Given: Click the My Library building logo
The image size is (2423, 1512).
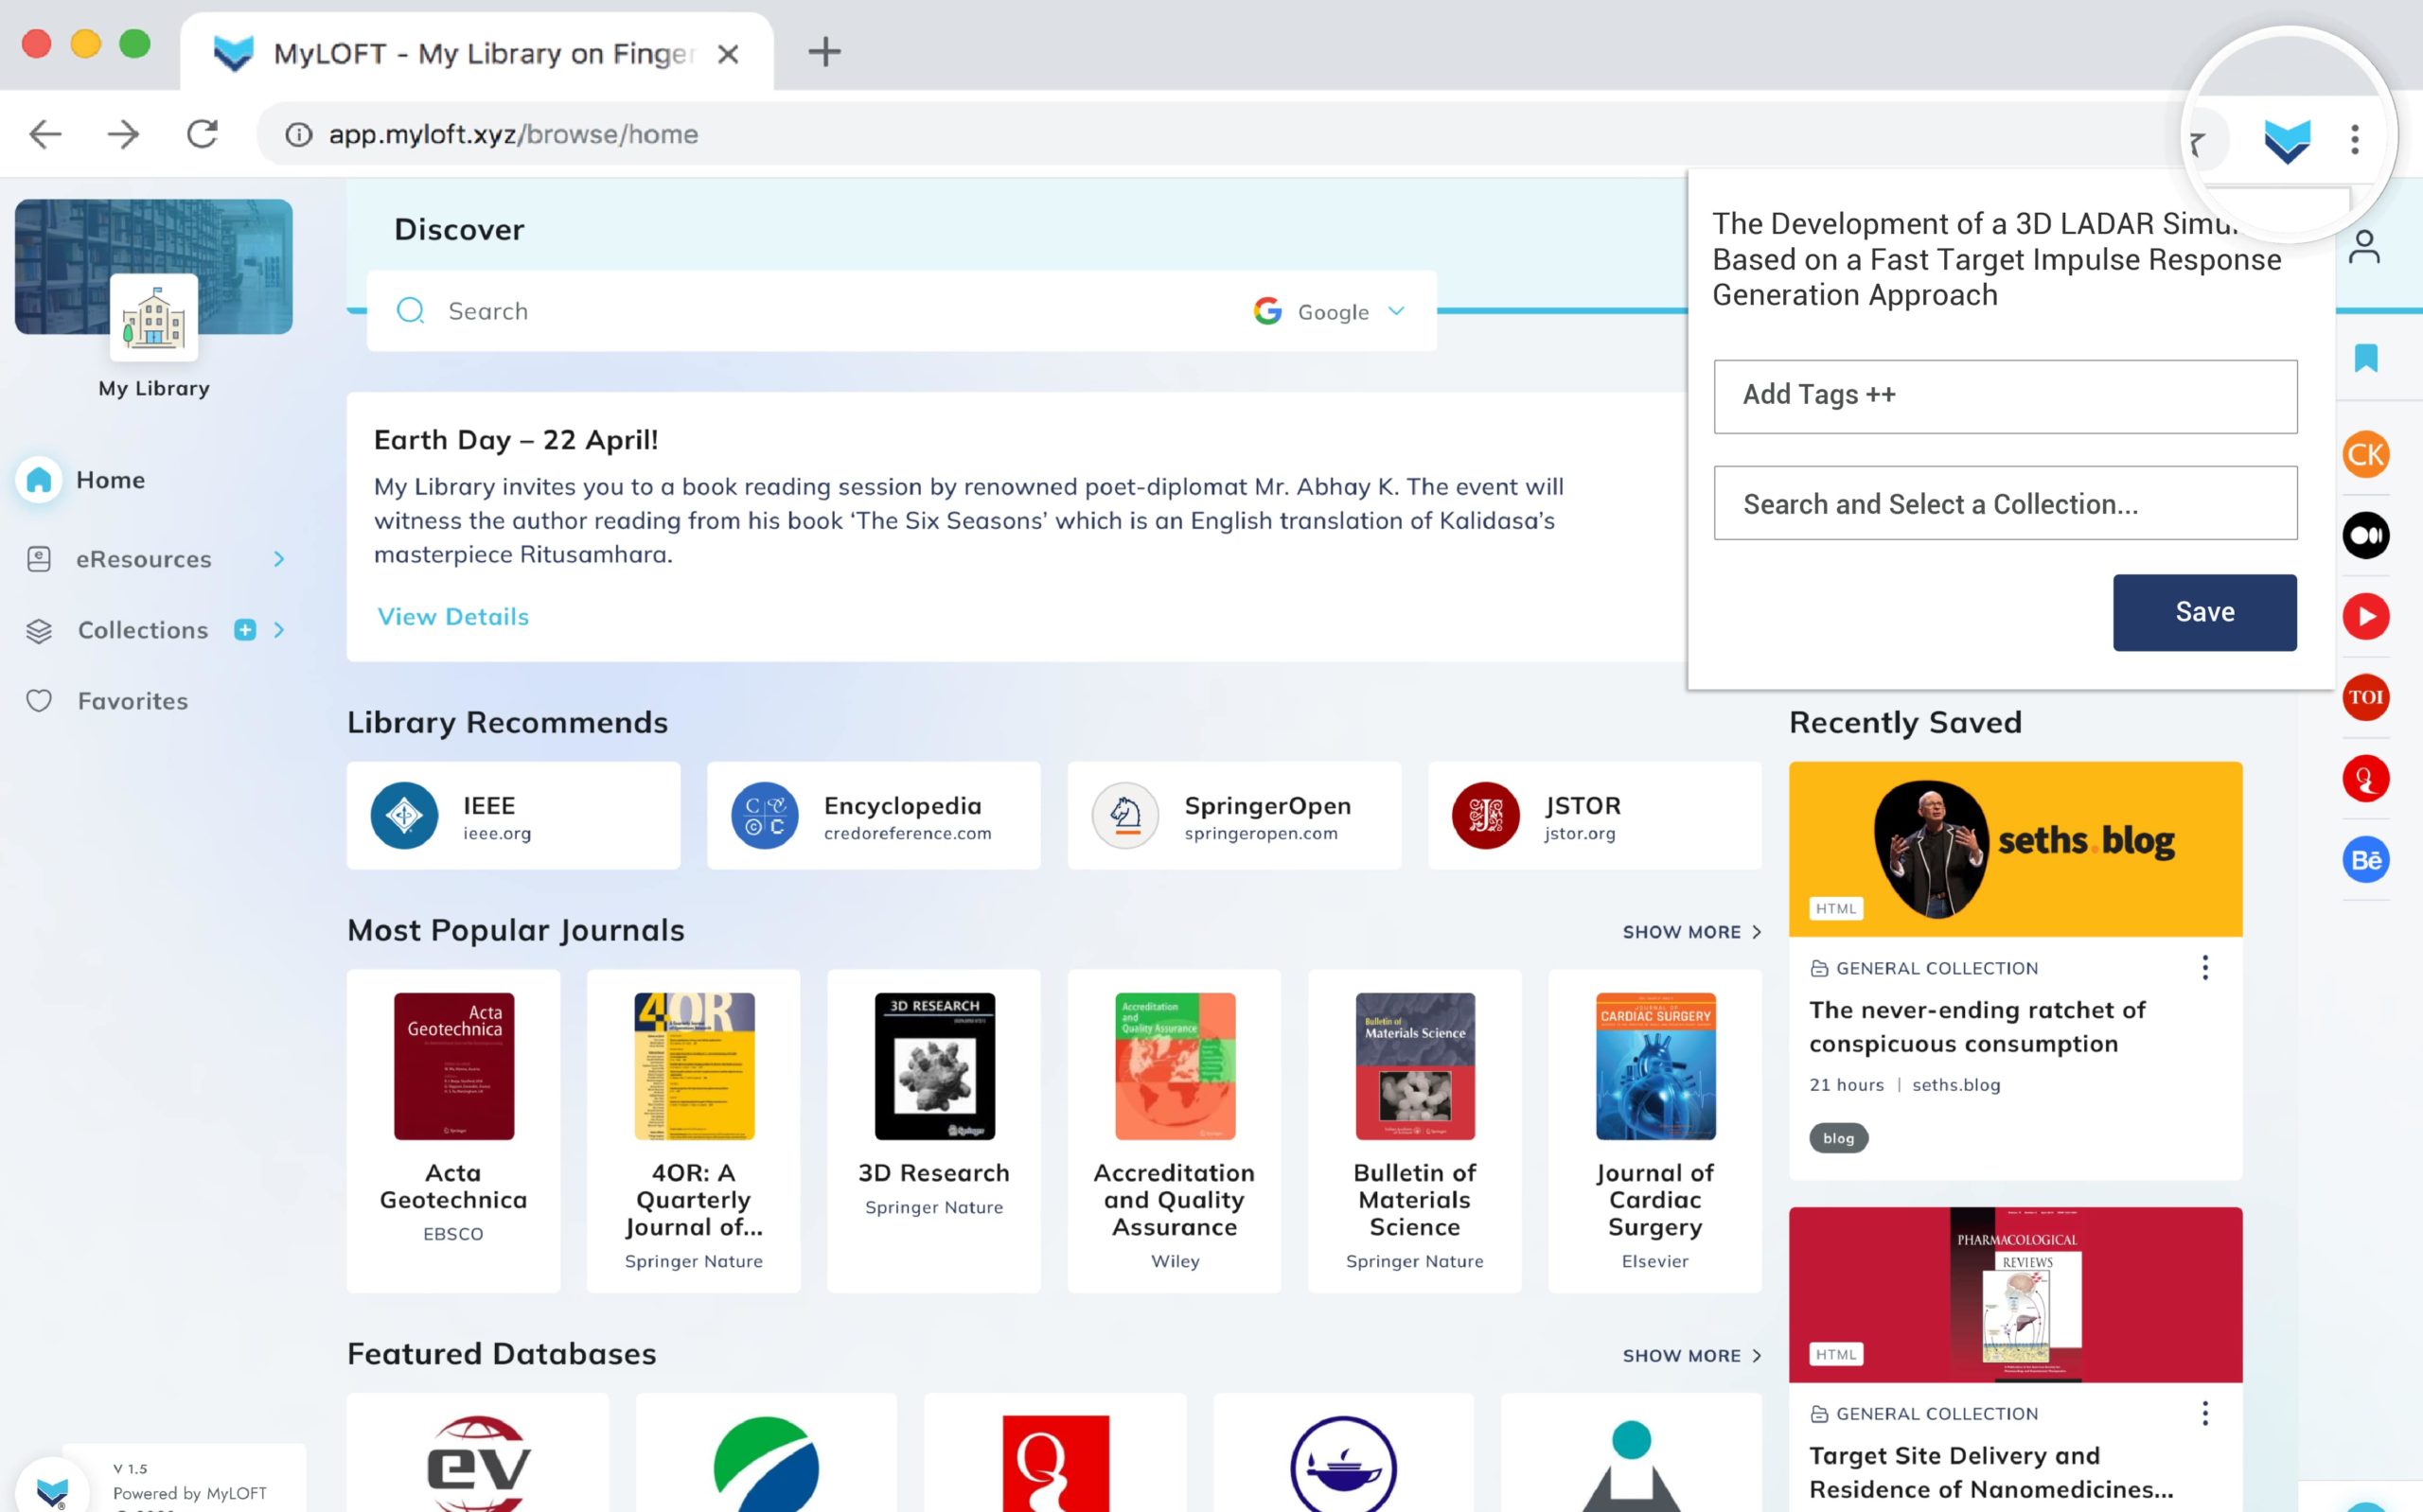Looking at the screenshot, I should click(x=154, y=317).
